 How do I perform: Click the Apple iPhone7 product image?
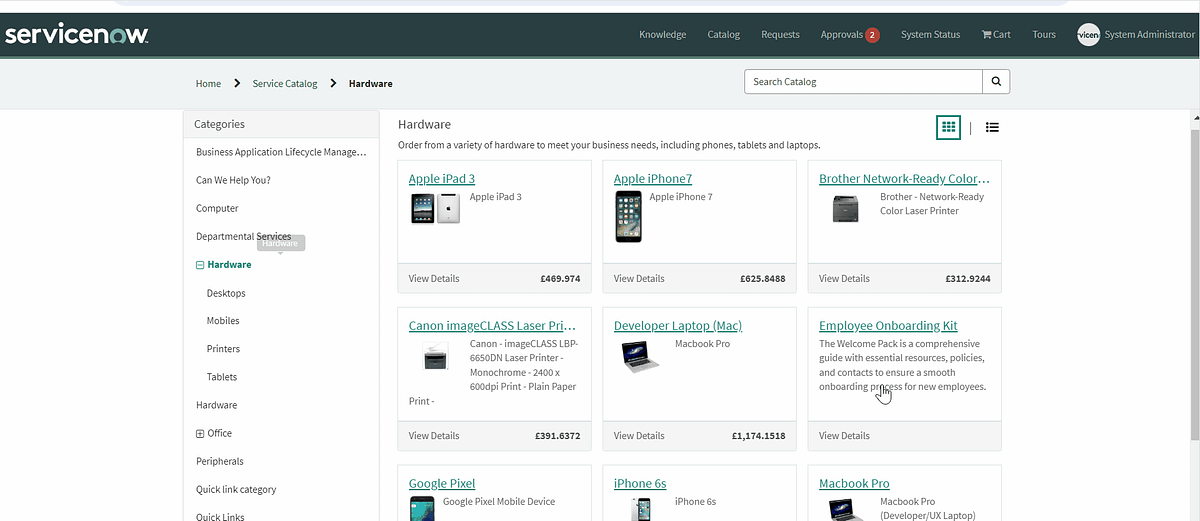(628, 216)
